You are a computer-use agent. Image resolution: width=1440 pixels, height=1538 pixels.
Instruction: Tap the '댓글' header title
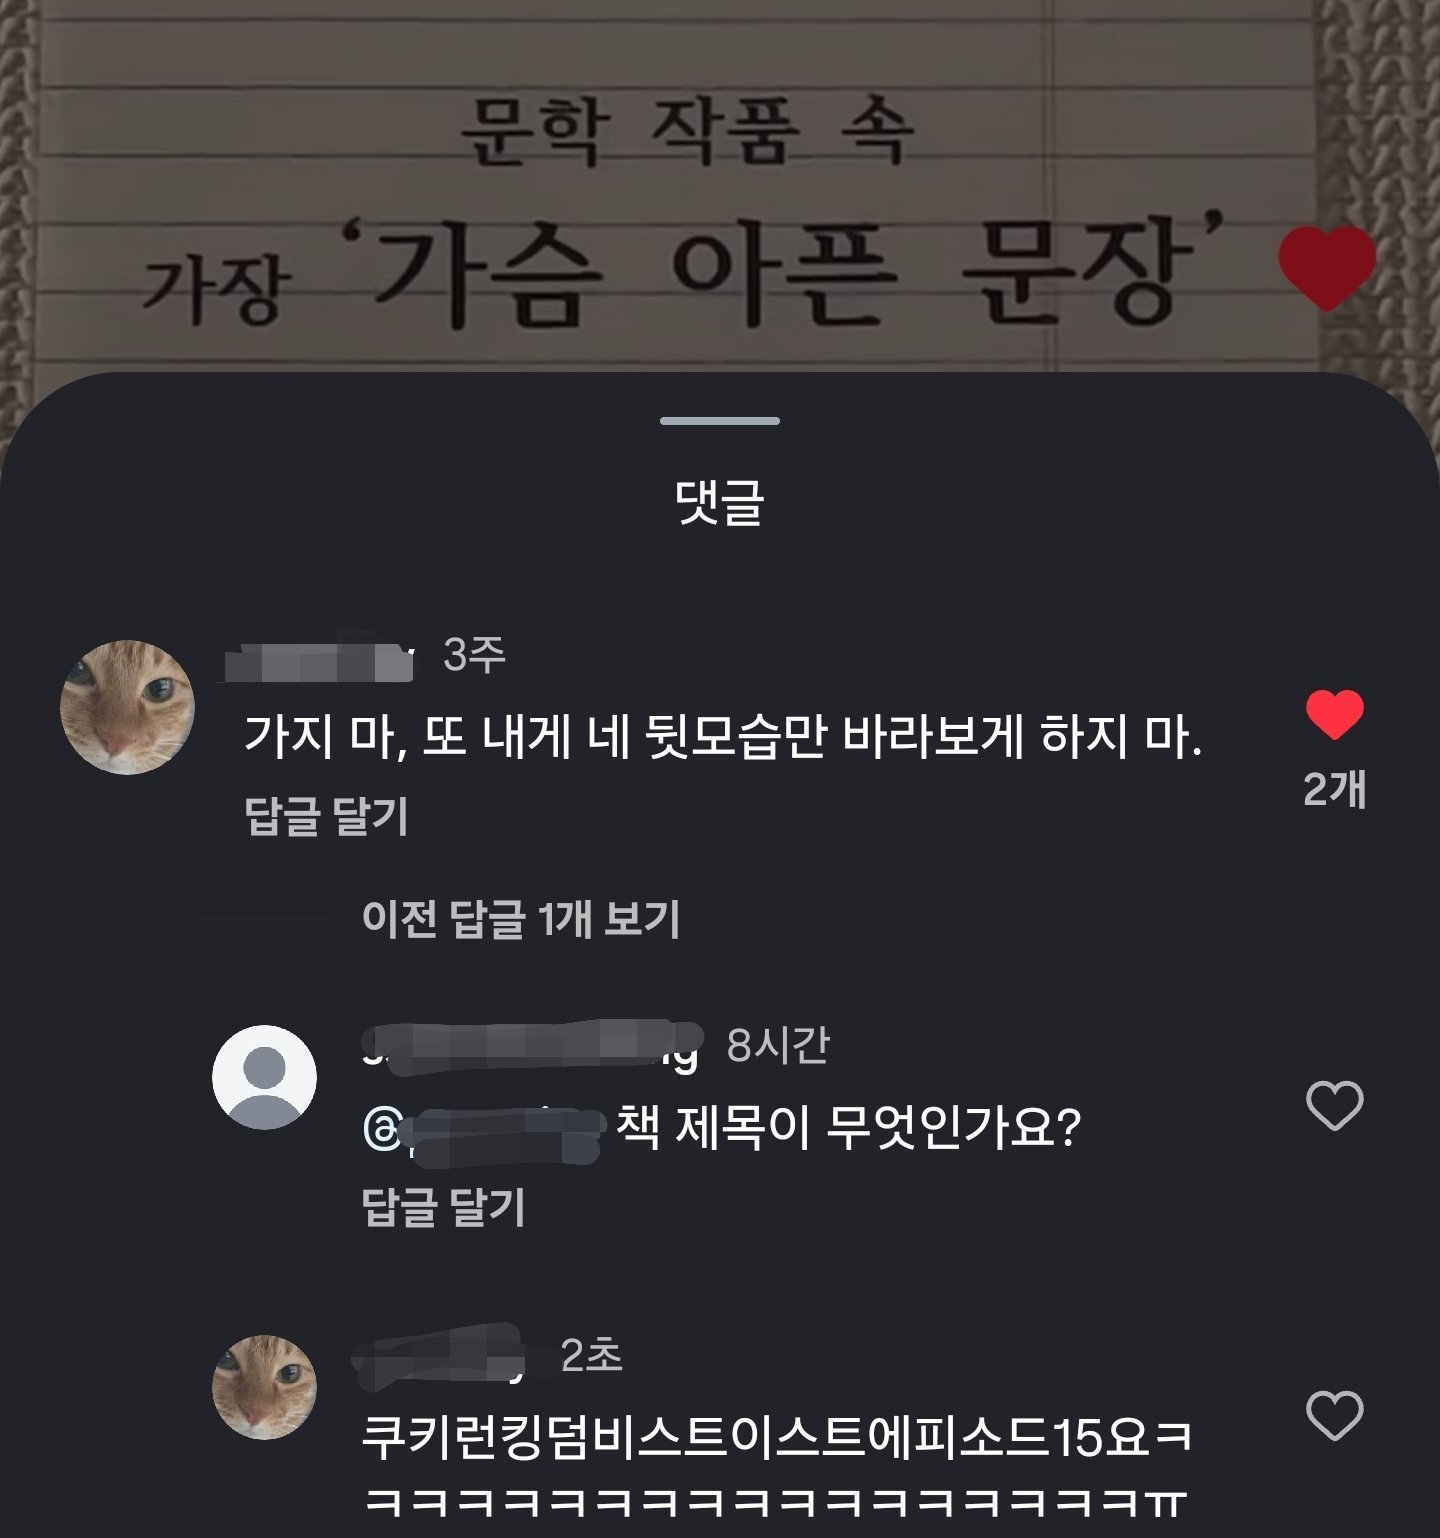[x=719, y=502]
